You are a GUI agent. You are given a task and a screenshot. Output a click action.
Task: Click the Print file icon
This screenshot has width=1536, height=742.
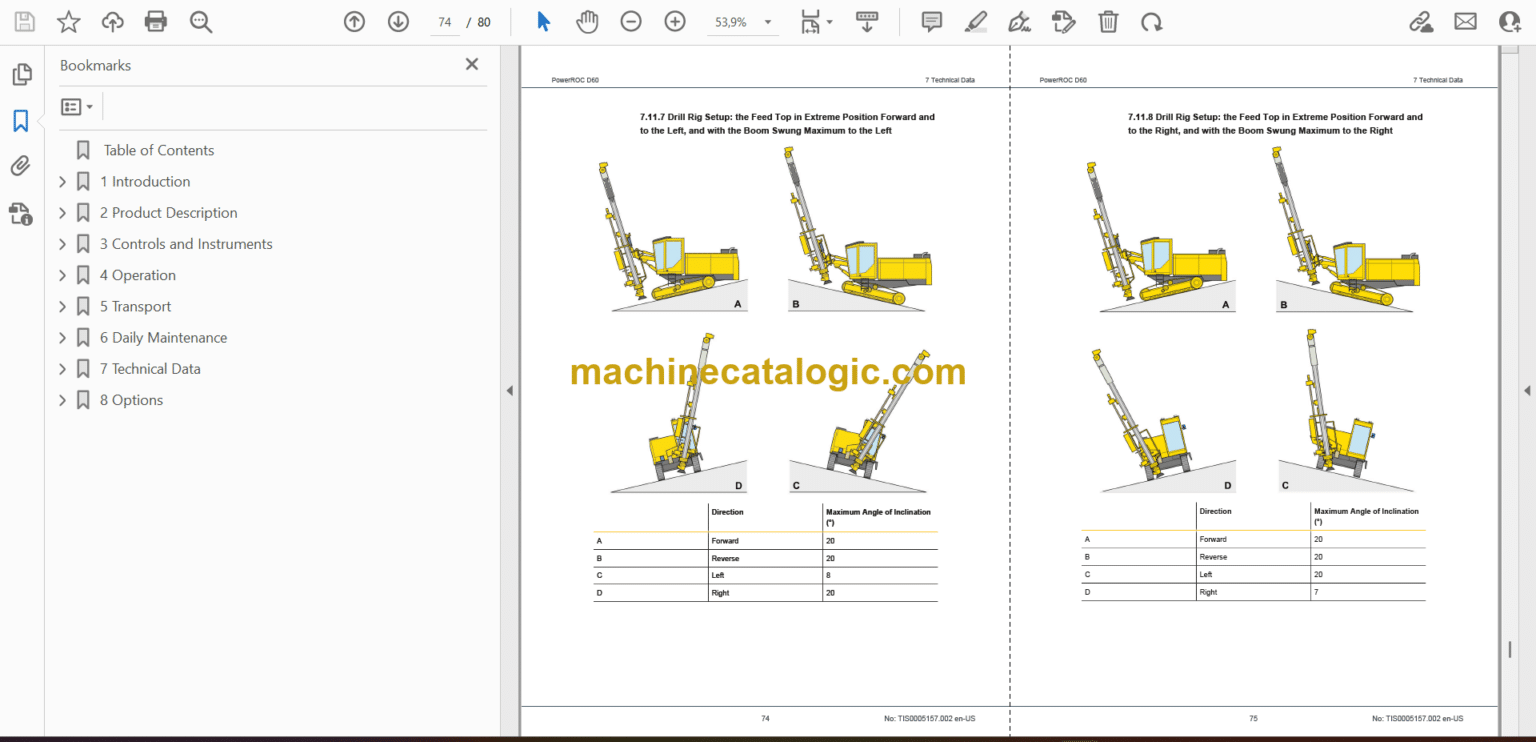coord(155,22)
